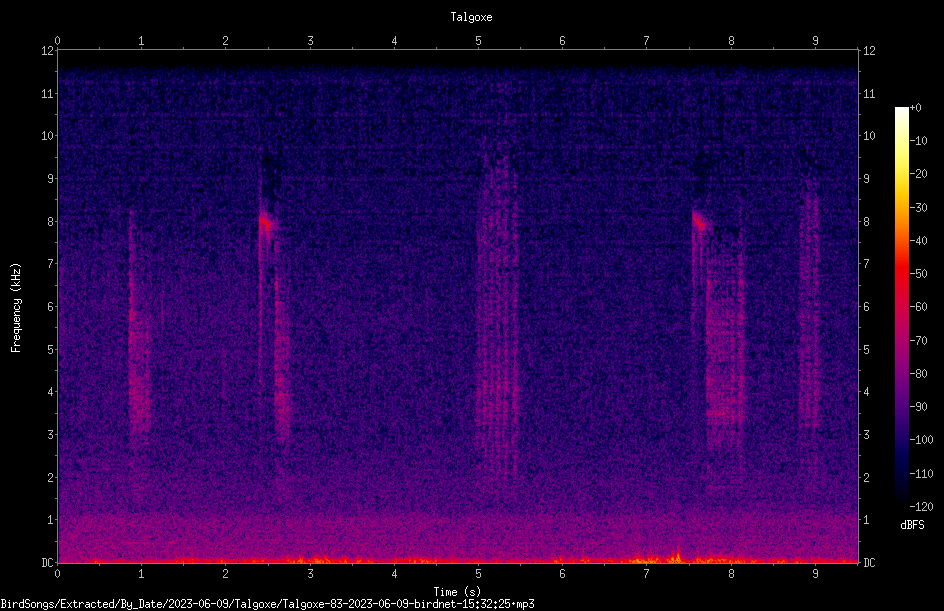Click the "-50" value on the color scale
The image size is (944, 611).
click(918, 274)
